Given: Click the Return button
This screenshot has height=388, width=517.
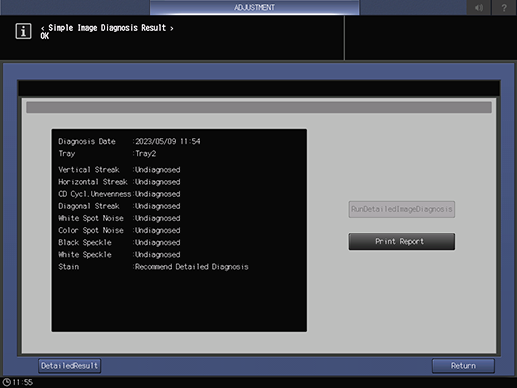Looking at the screenshot, I should (463, 366).
